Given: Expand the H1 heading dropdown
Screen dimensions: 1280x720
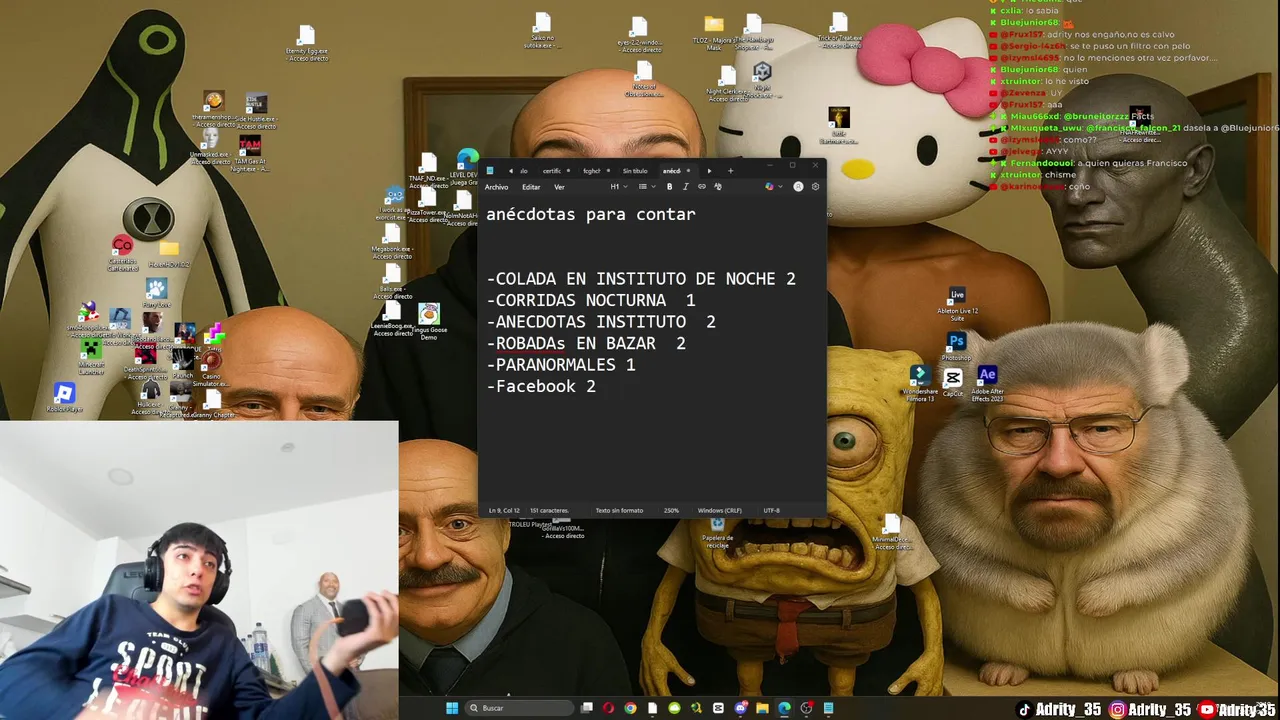Looking at the screenshot, I should pyautogui.click(x=619, y=186).
